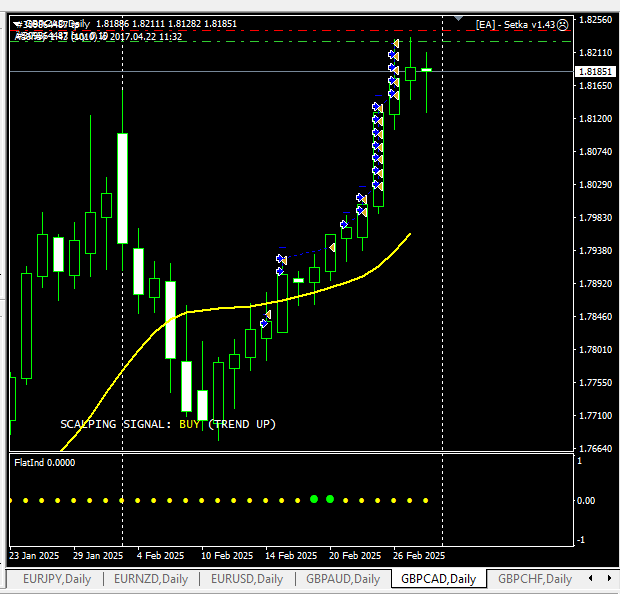
Task: Click the yellow 'BUY' signal word
Action: click(x=189, y=424)
